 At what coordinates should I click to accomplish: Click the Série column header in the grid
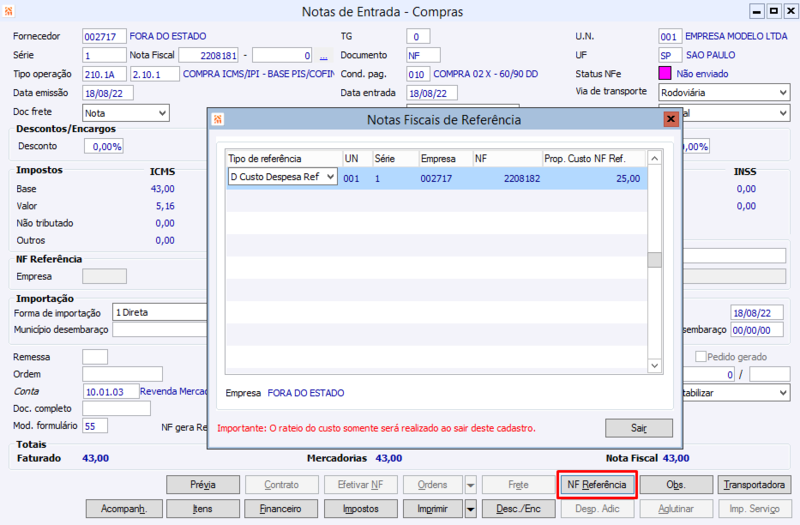(395, 159)
